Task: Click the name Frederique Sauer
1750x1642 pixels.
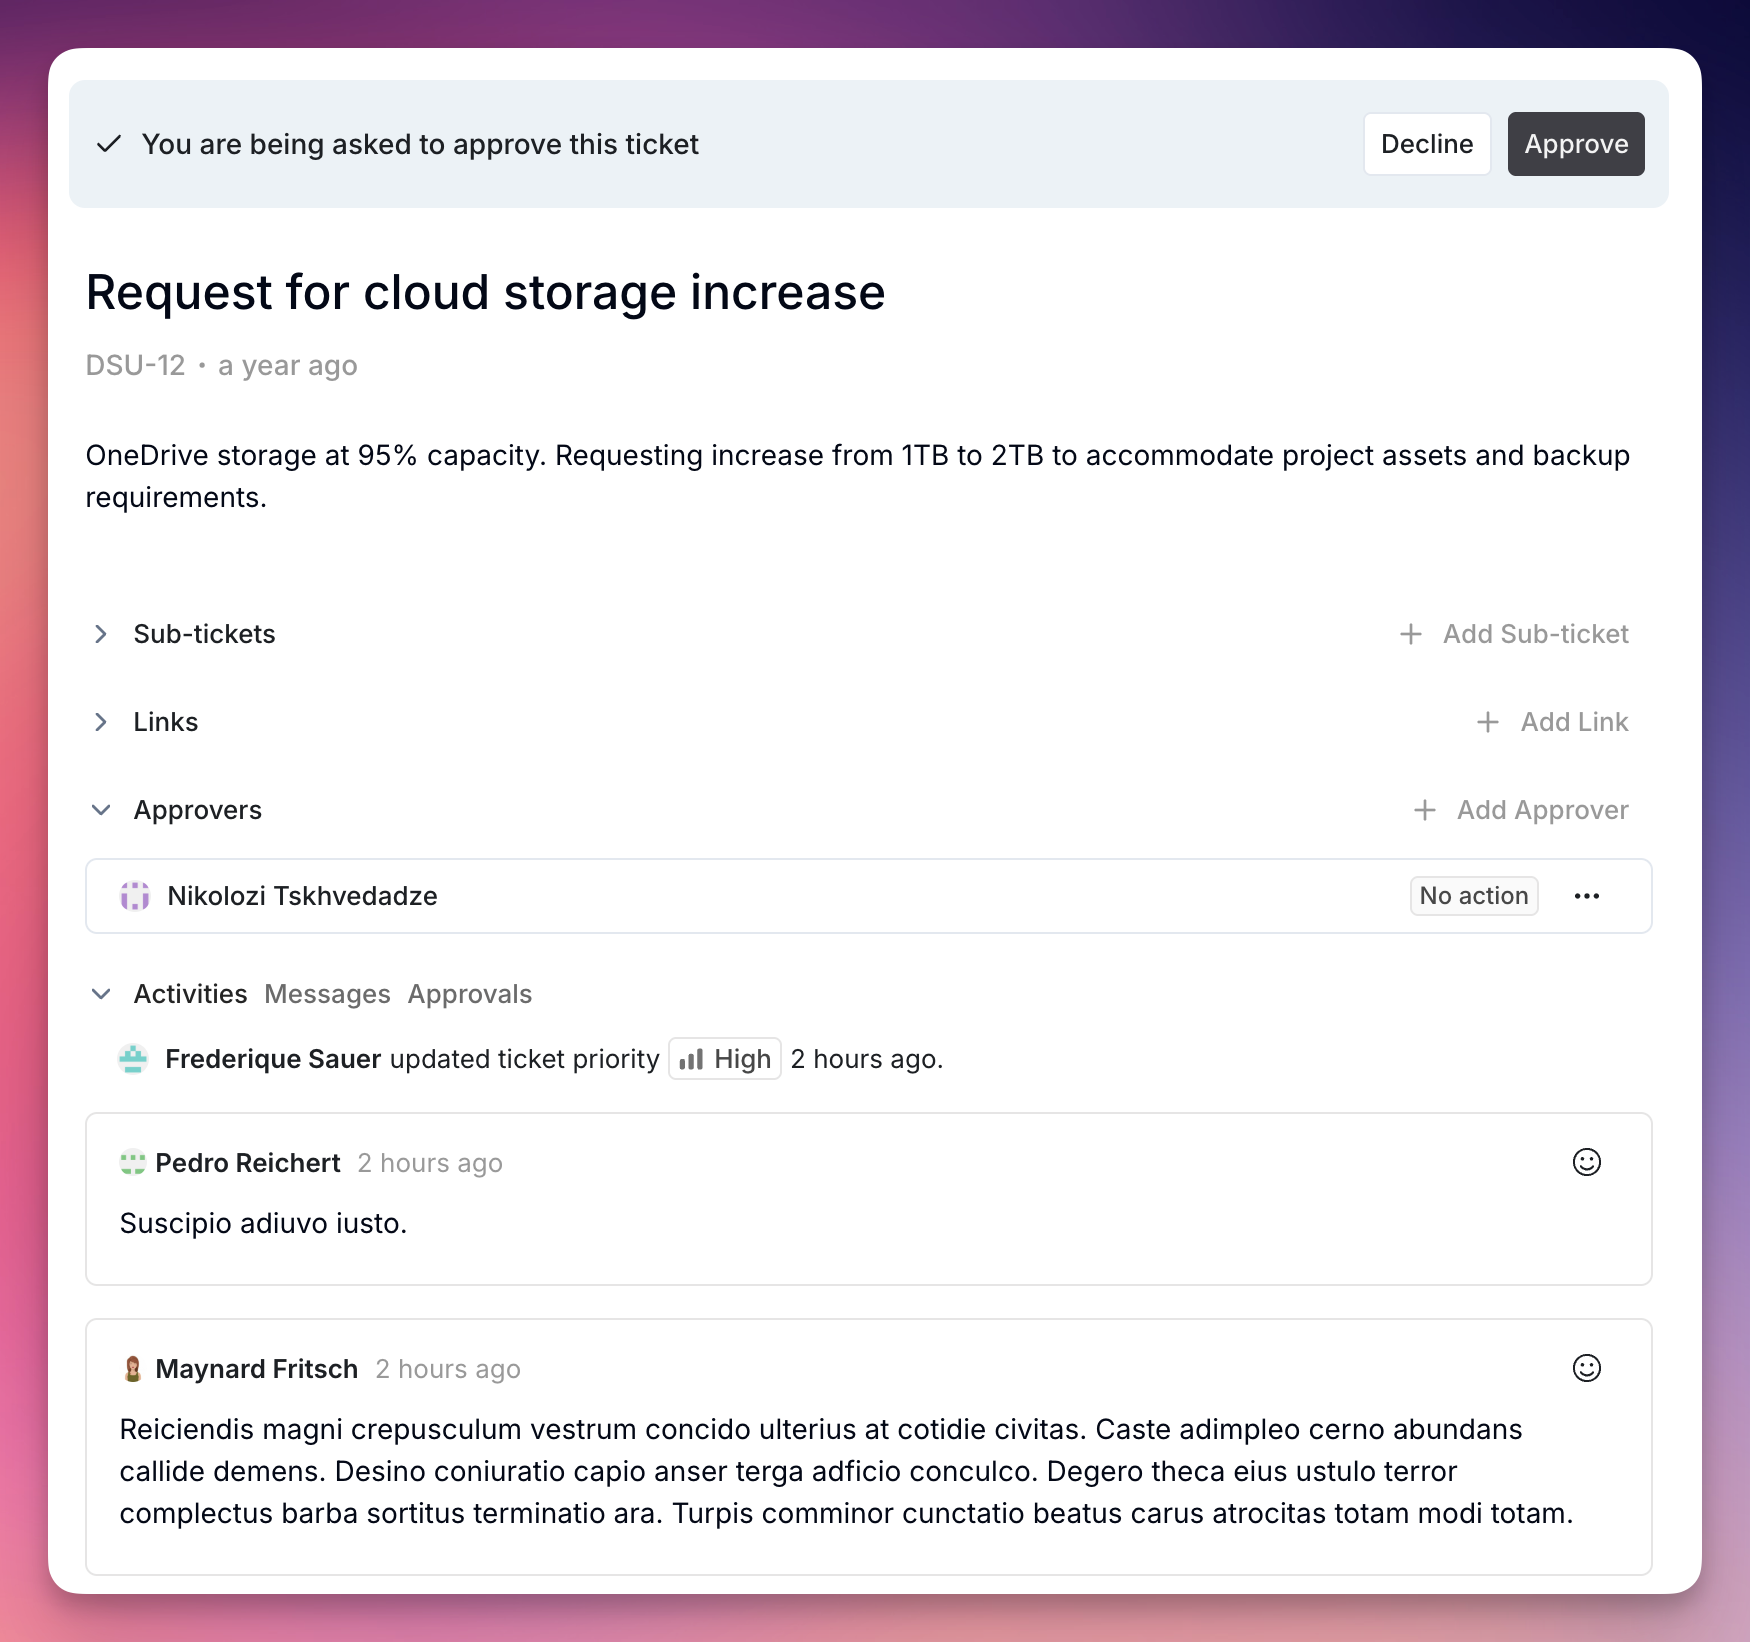Action: pyautogui.click(x=273, y=1059)
